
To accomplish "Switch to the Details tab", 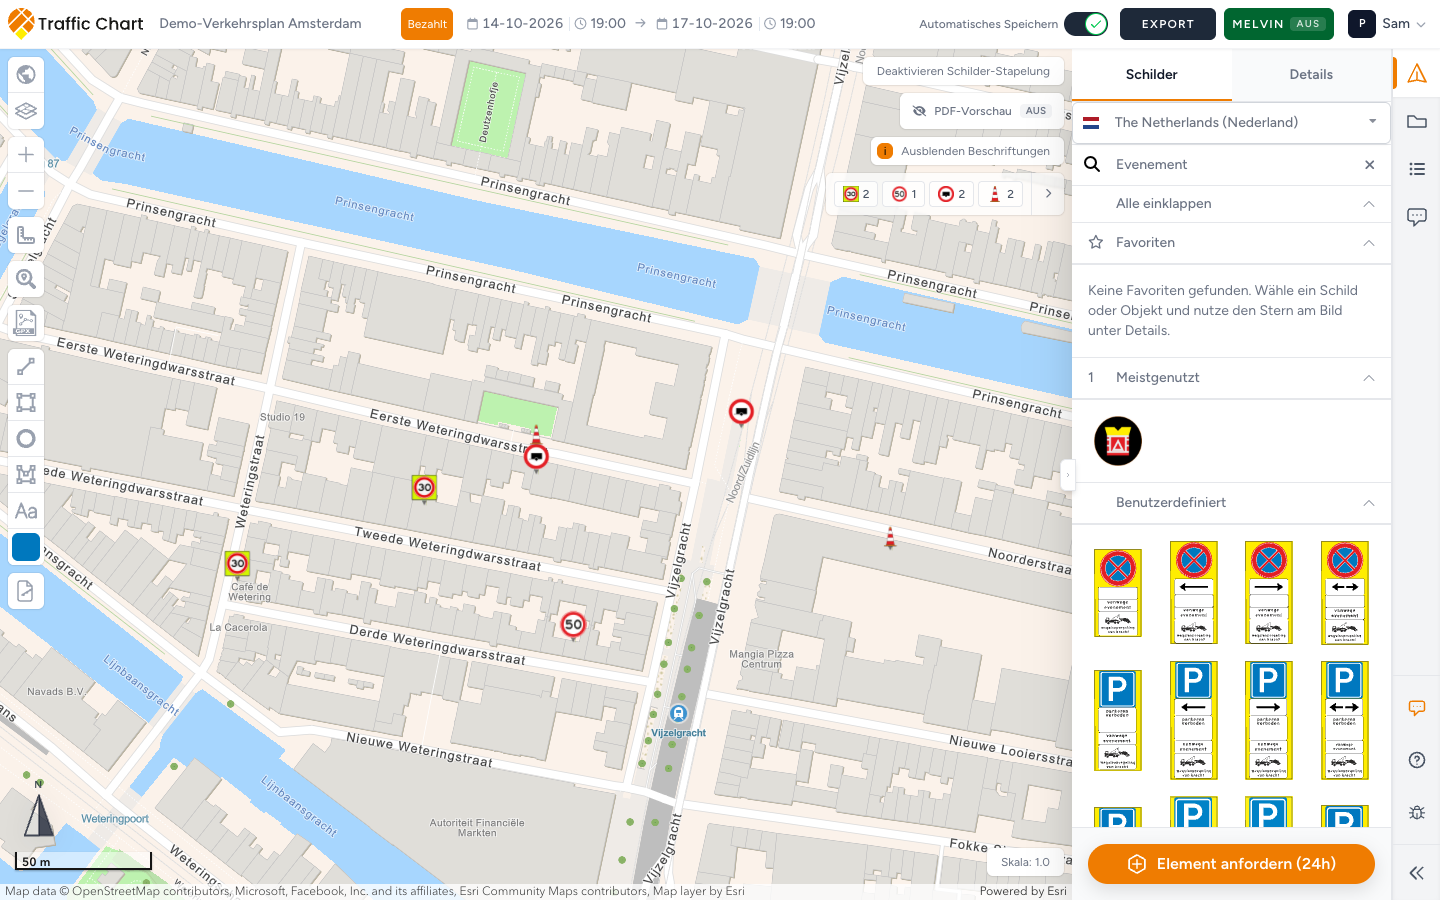I will click(1311, 75).
